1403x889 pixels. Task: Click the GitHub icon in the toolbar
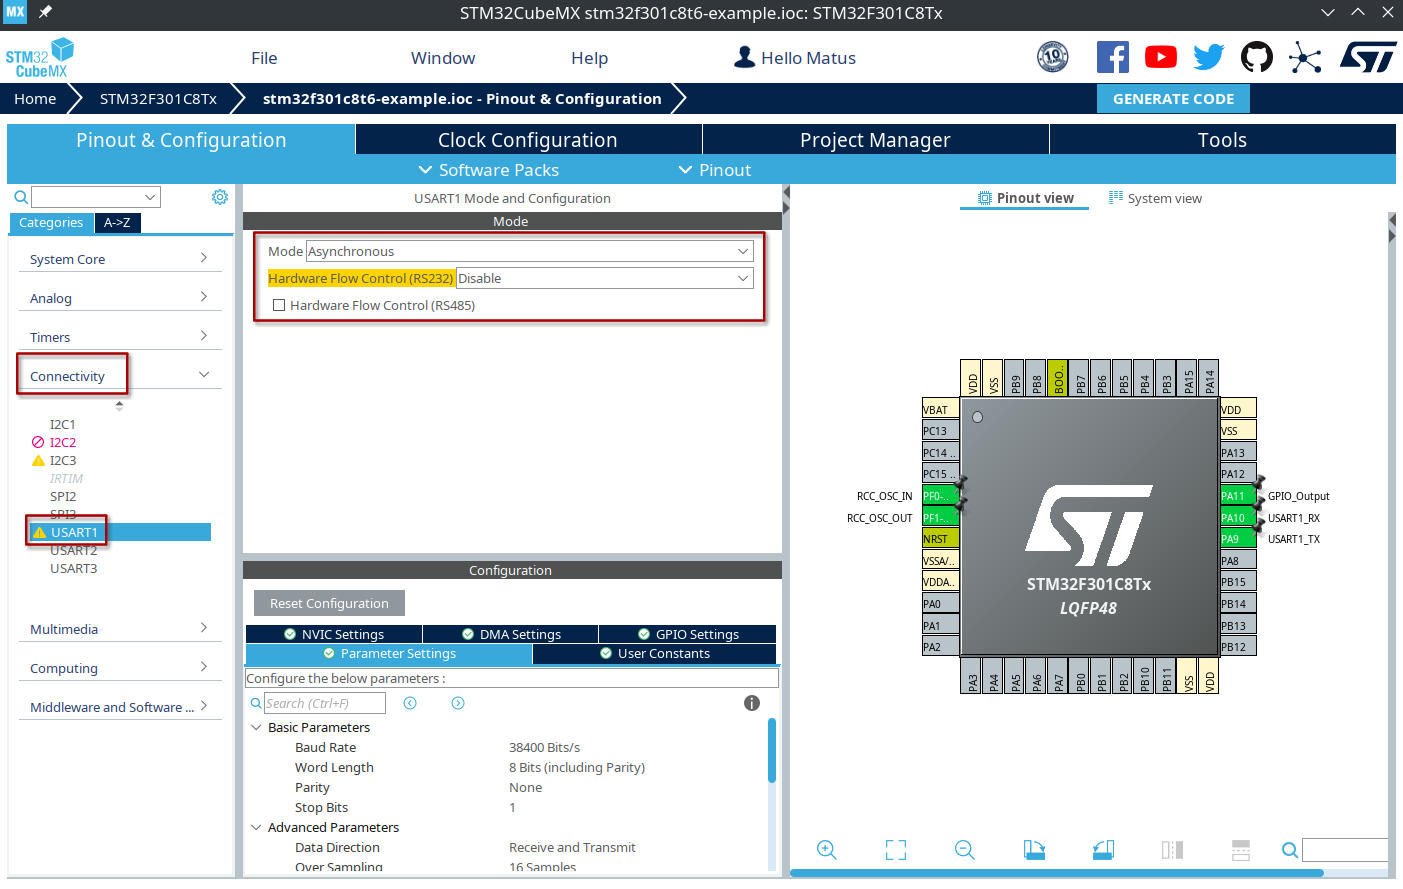coord(1257,57)
